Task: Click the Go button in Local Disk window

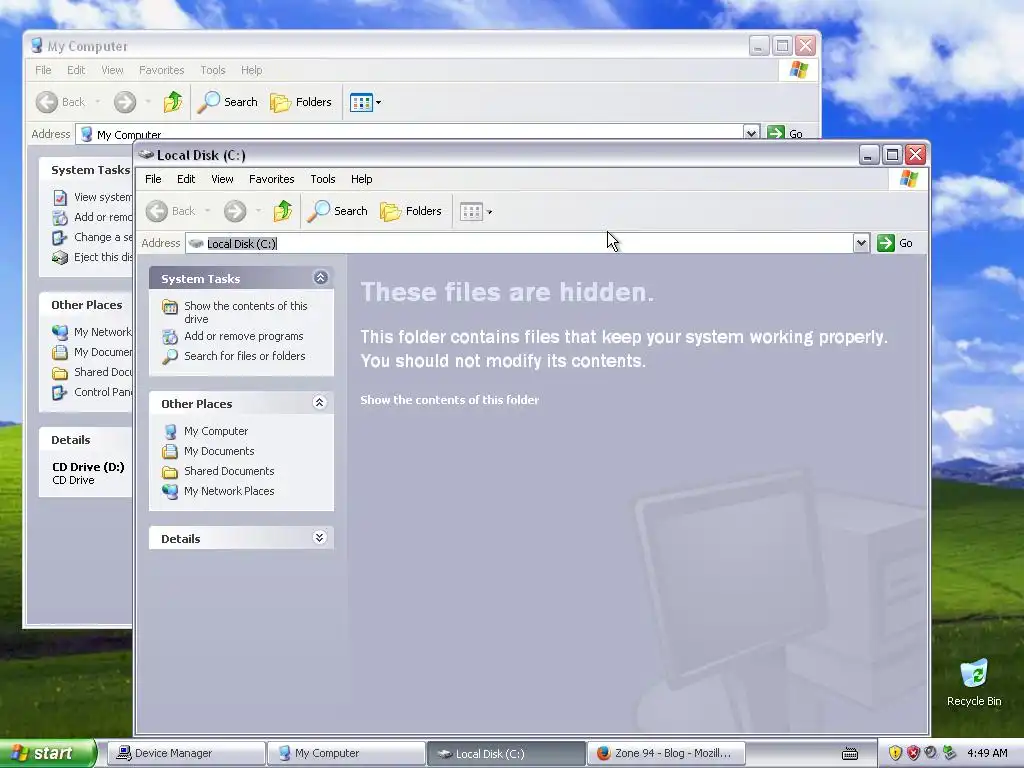Action: (895, 243)
